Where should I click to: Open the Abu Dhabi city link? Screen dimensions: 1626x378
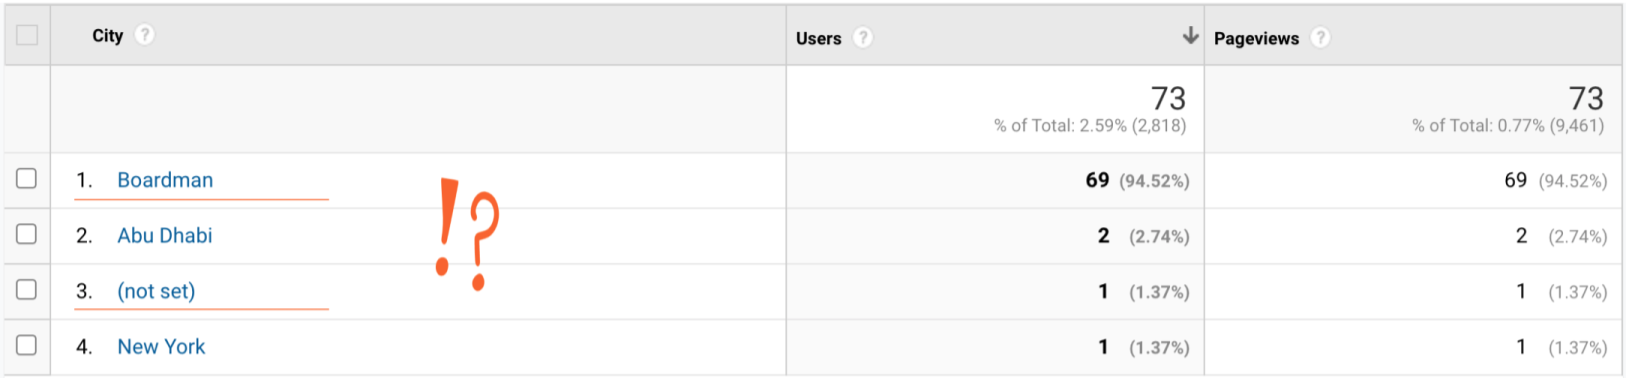pyautogui.click(x=165, y=236)
